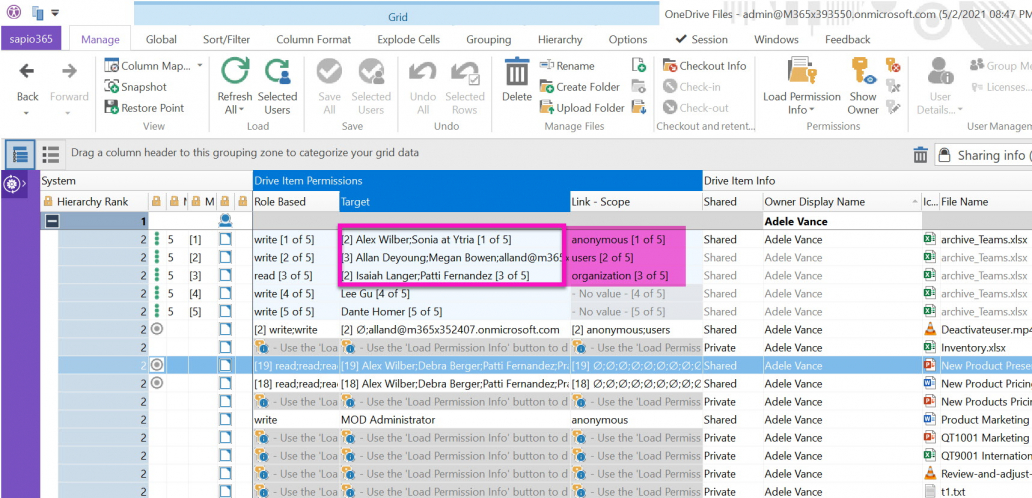Switch to the Grouping tab

coord(489,39)
